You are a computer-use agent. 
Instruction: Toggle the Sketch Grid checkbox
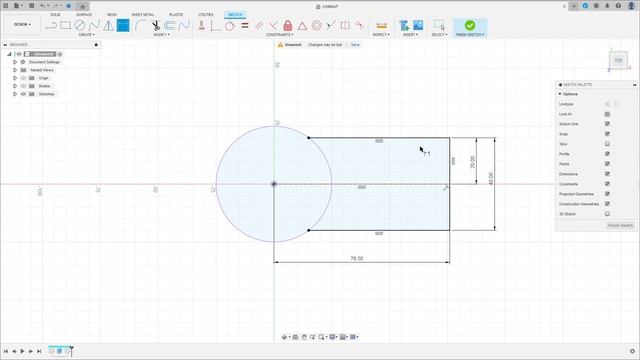pos(607,124)
